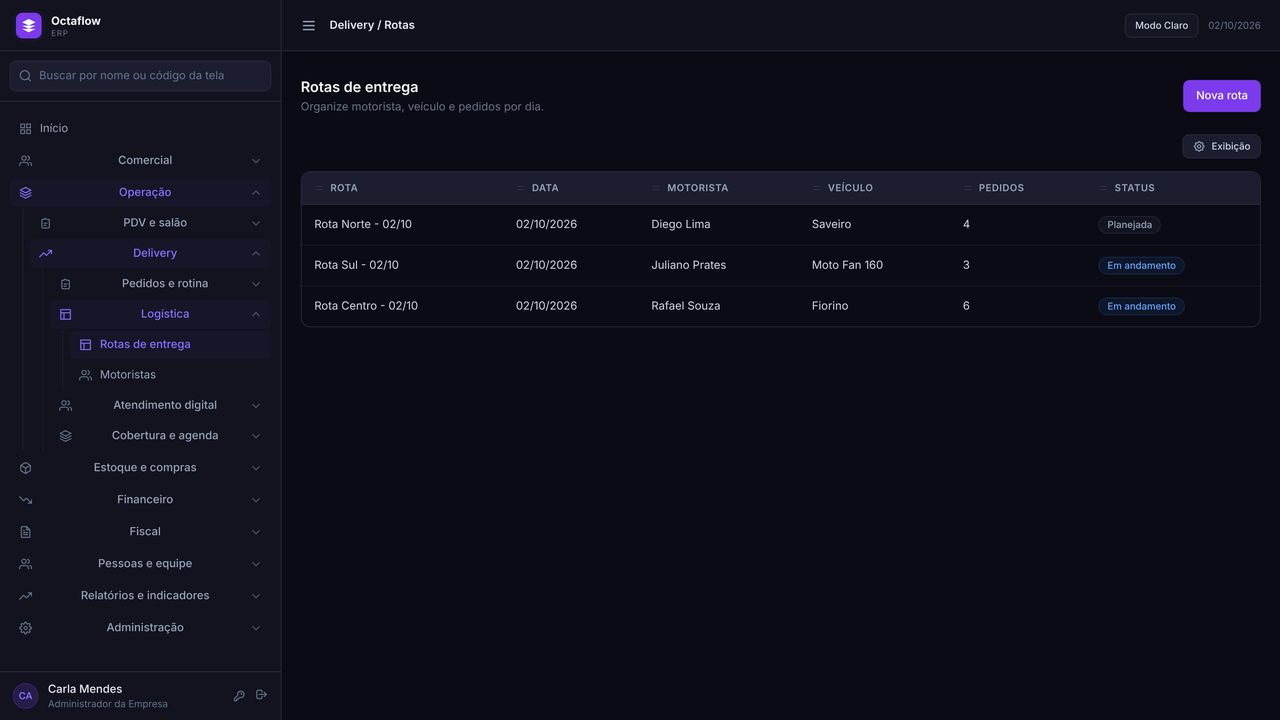Click the Planejada status badge
The image size is (1280, 720).
1129,225
